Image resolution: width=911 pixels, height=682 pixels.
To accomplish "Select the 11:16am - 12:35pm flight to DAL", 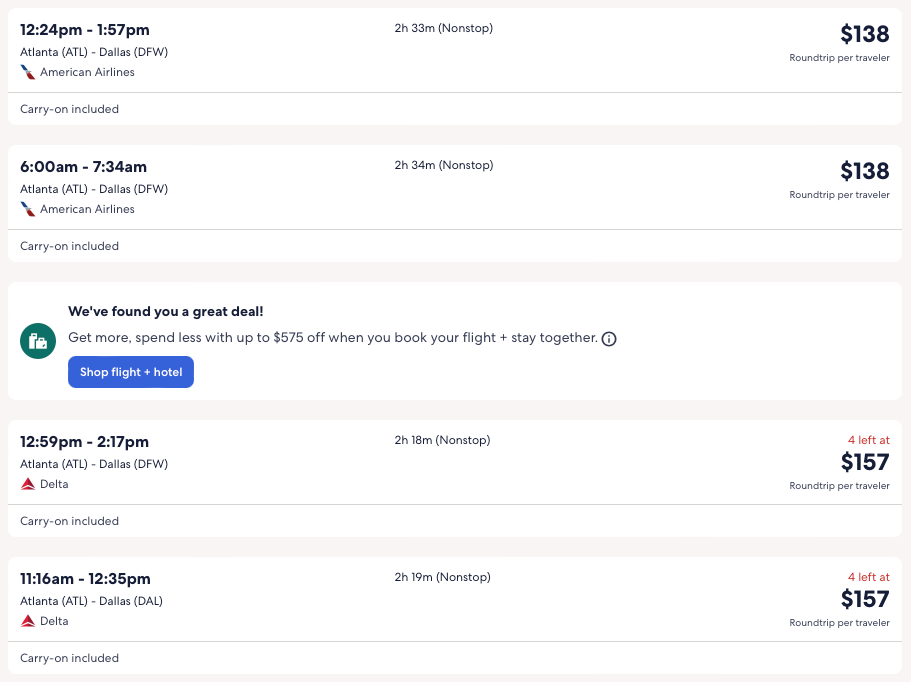I will coord(85,579).
